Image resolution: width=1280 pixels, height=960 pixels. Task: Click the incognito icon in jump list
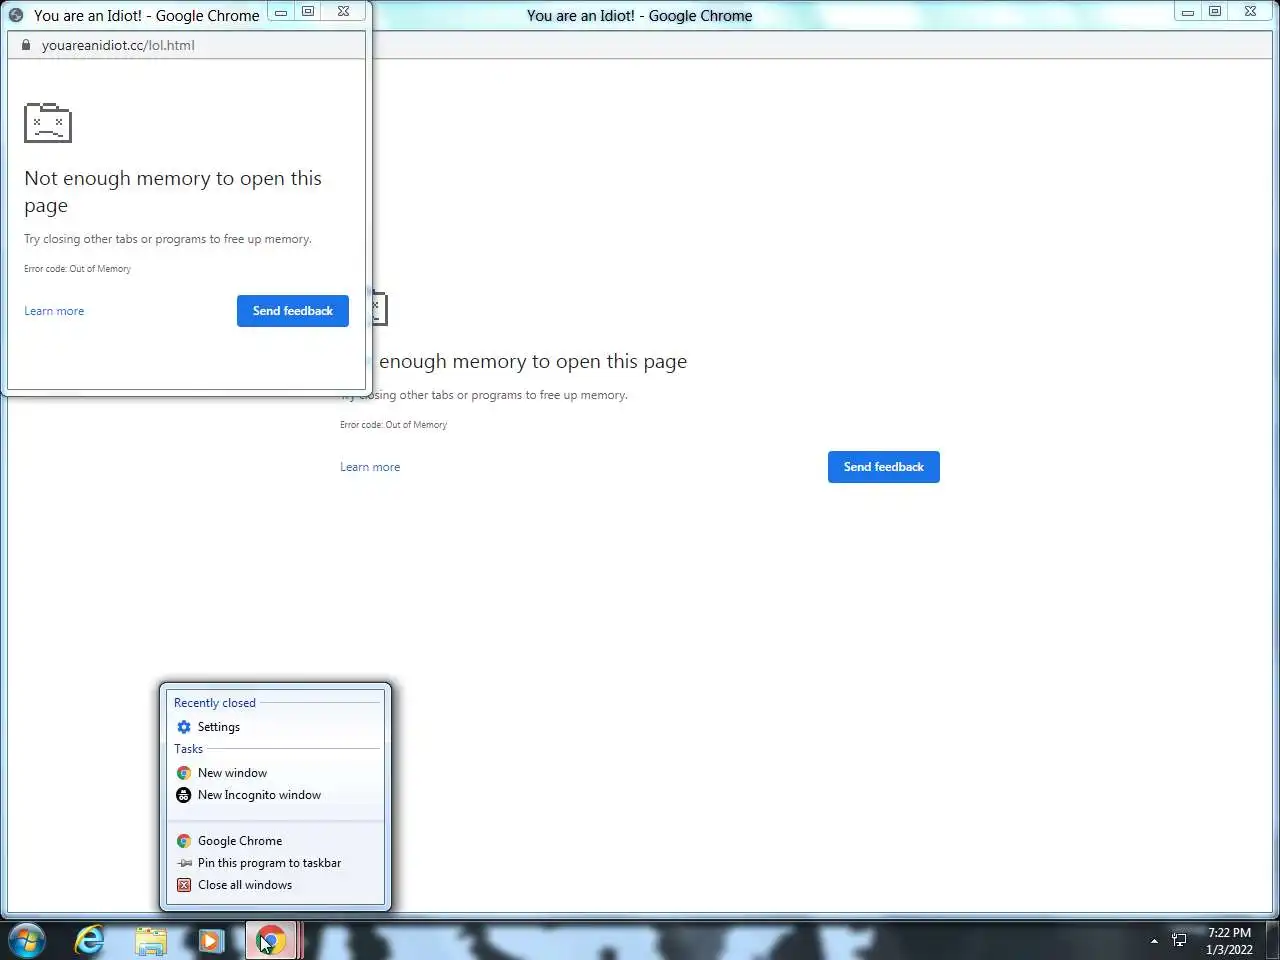click(184, 795)
